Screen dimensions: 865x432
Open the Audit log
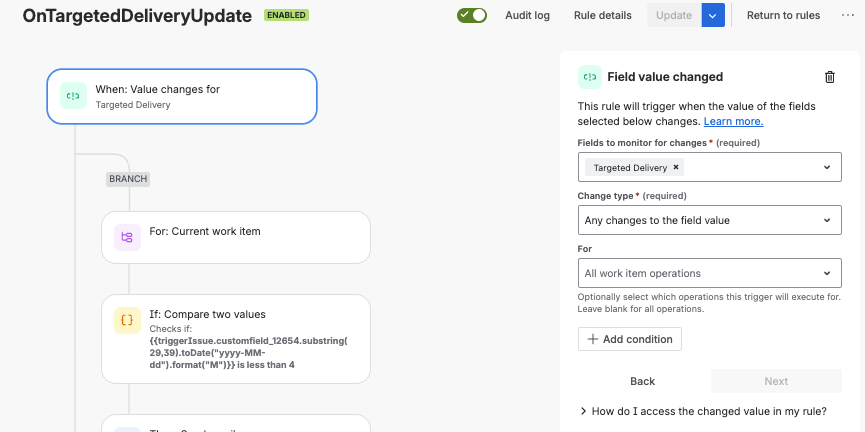coord(527,15)
